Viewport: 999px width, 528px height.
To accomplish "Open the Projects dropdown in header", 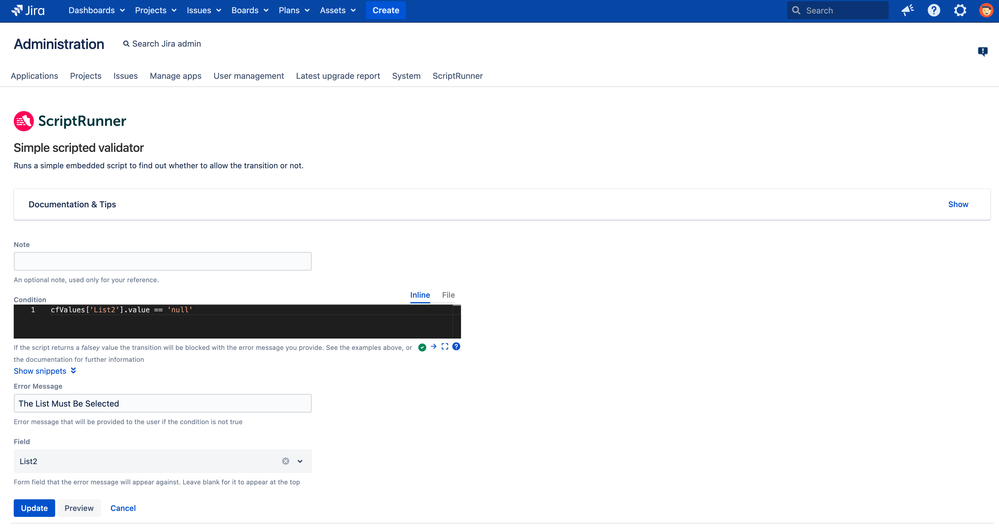I will click(155, 10).
